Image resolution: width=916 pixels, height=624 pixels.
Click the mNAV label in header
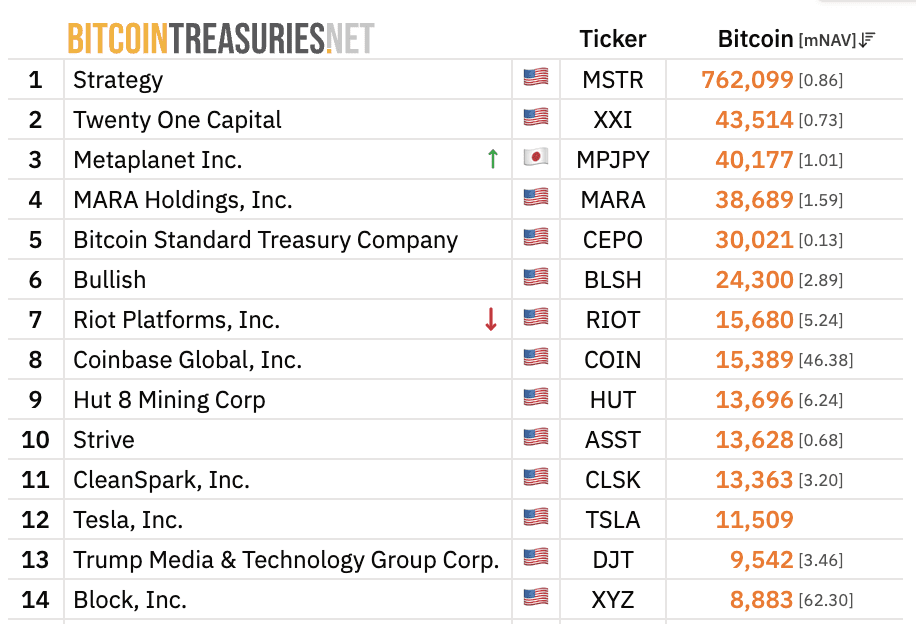(x=827, y=41)
